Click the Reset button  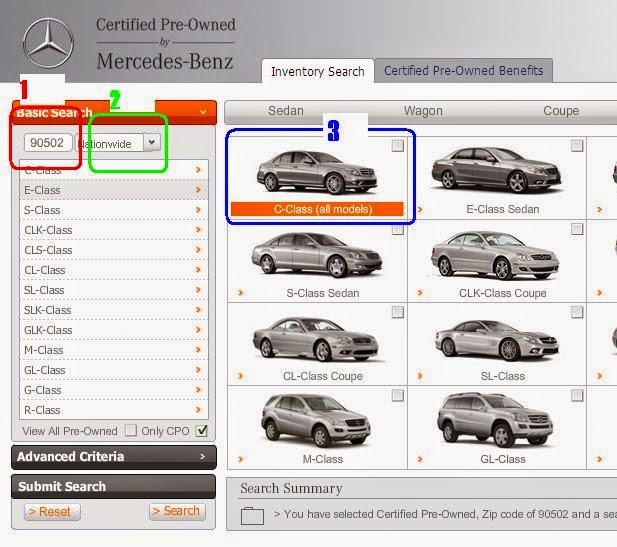52,512
